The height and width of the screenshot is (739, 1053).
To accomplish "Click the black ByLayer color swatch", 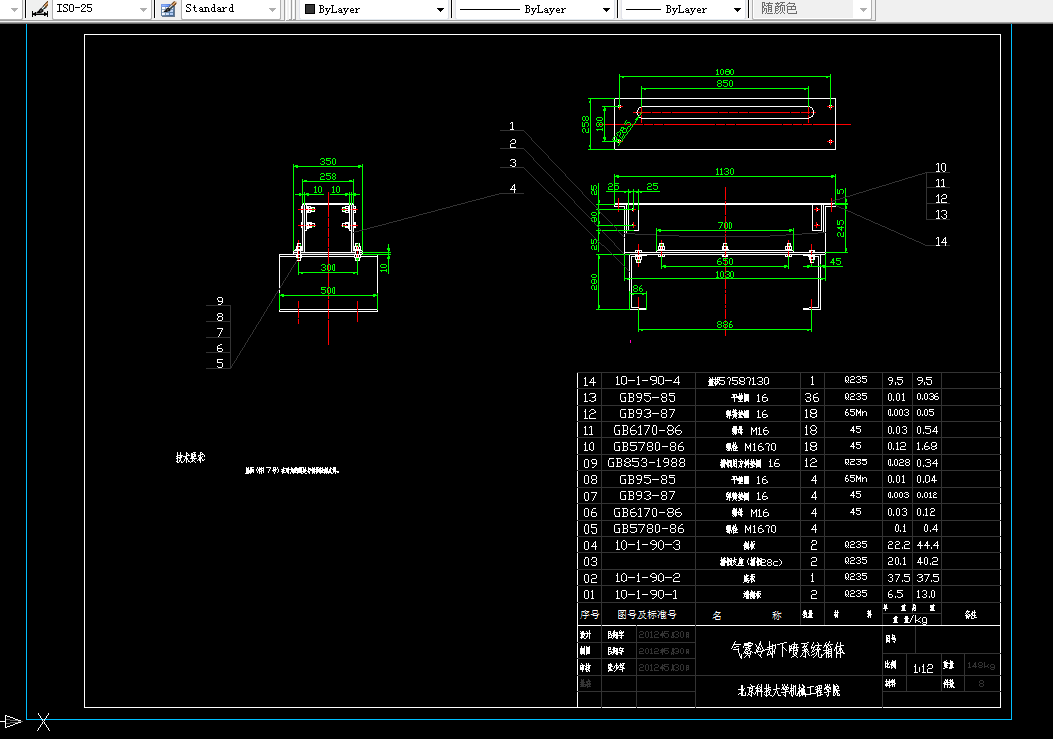I will 309,9.
